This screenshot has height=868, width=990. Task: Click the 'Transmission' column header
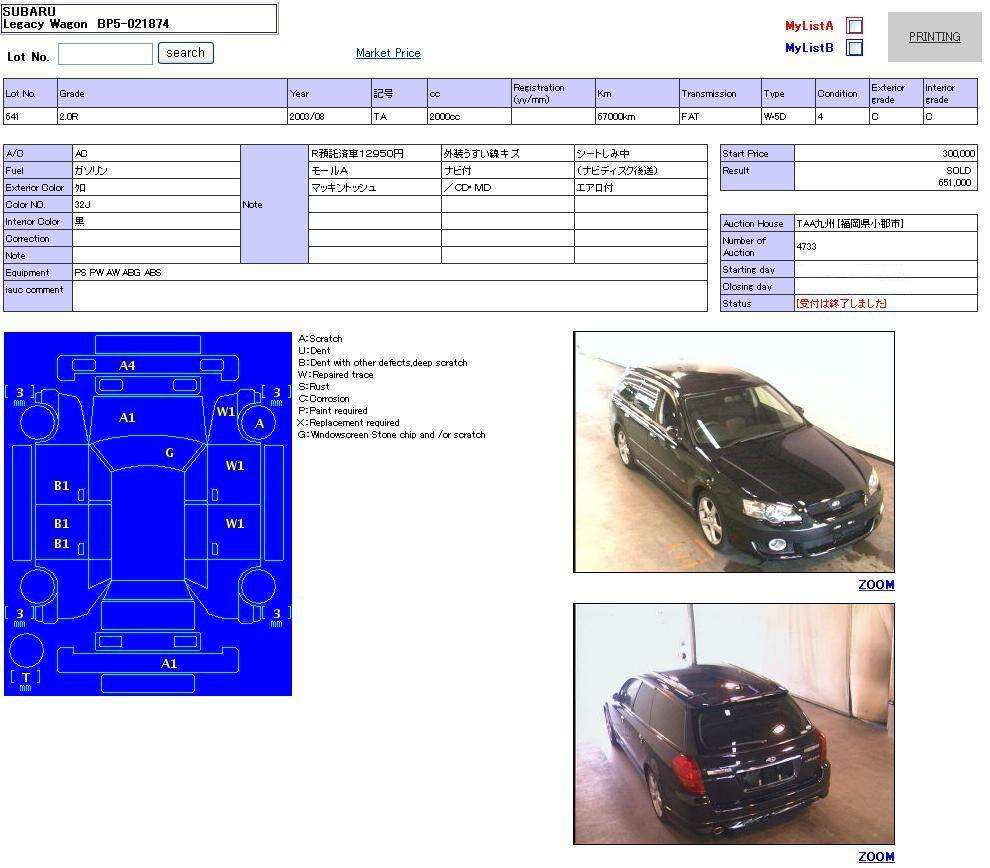tap(720, 93)
